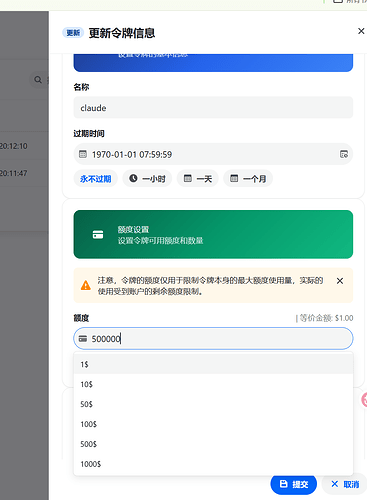Set expiry to 永不过期
This screenshot has width=367, height=500.
coord(95,179)
